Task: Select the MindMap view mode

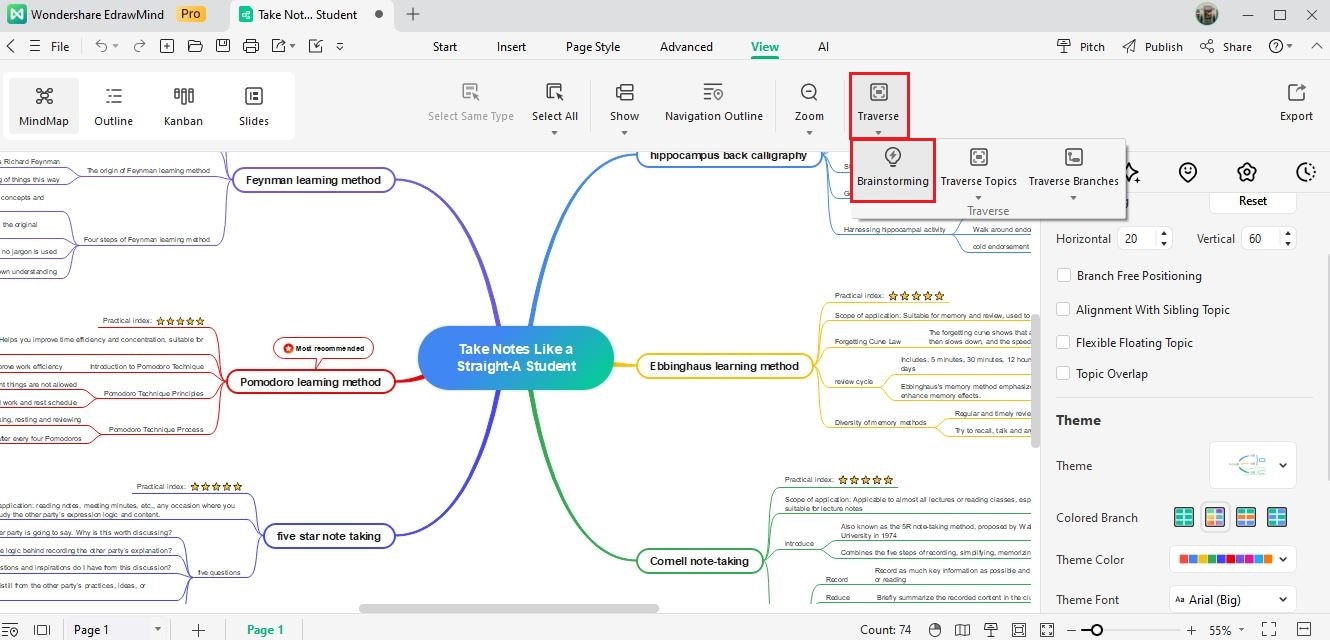Action: click(44, 107)
